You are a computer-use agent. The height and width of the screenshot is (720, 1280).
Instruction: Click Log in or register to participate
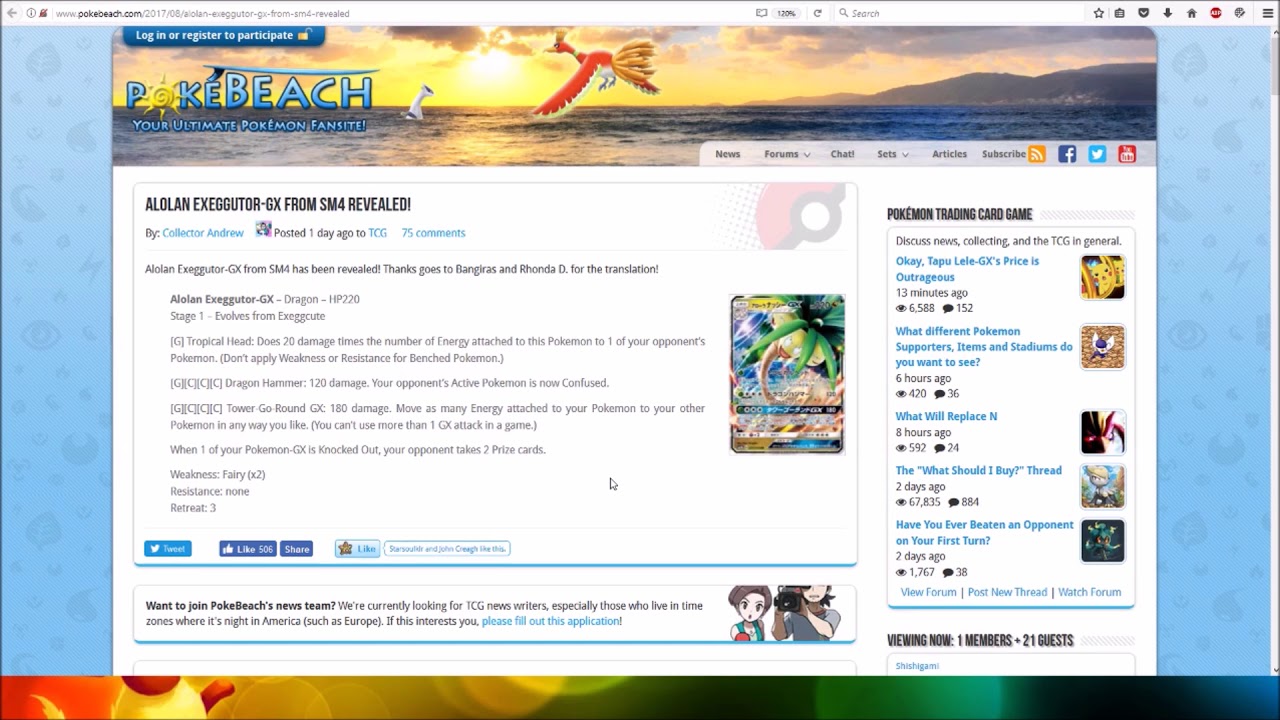[223, 35]
